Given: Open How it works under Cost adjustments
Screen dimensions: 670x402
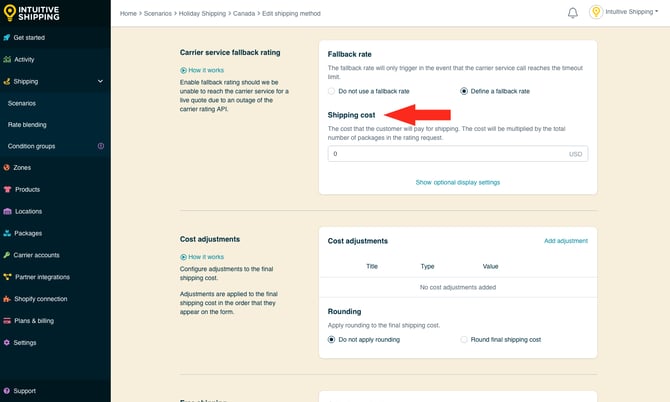Looking at the screenshot, I should pyautogui.click(x=205, y=257).
